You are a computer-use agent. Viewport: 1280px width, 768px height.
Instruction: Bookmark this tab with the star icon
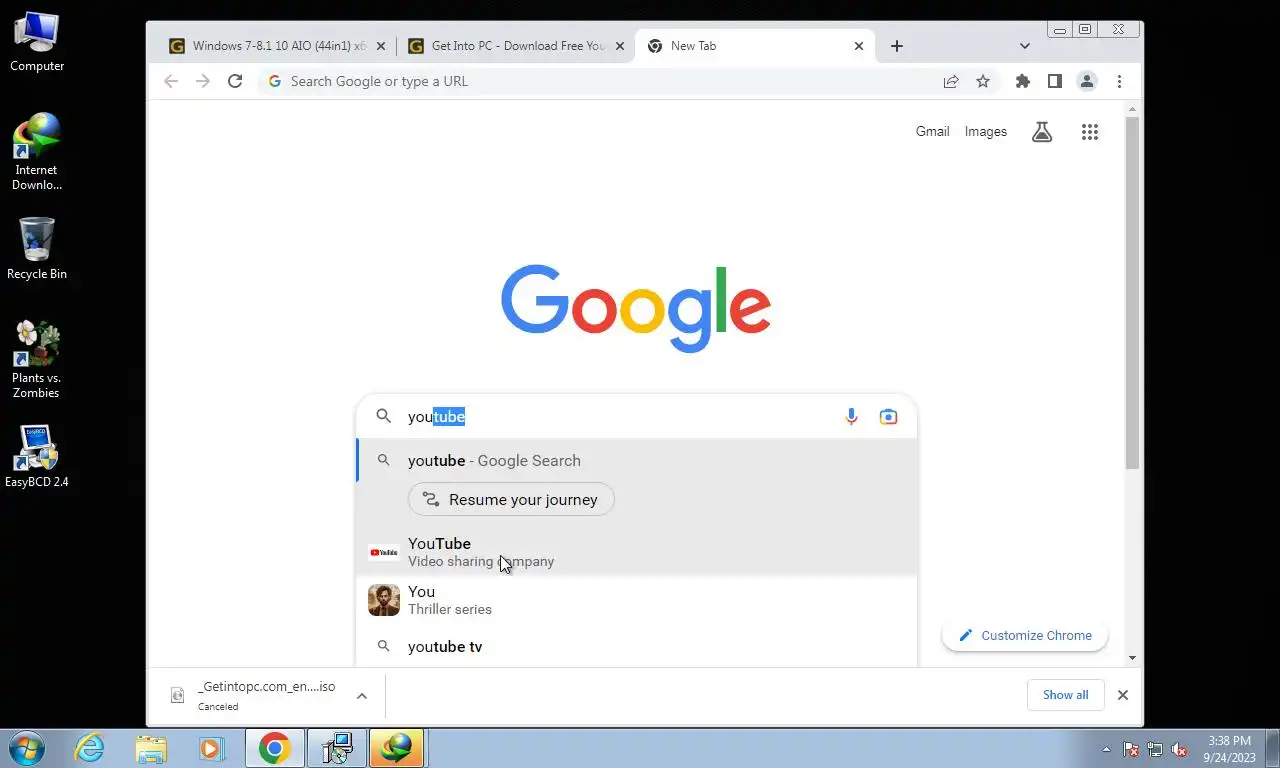[983, 81]
